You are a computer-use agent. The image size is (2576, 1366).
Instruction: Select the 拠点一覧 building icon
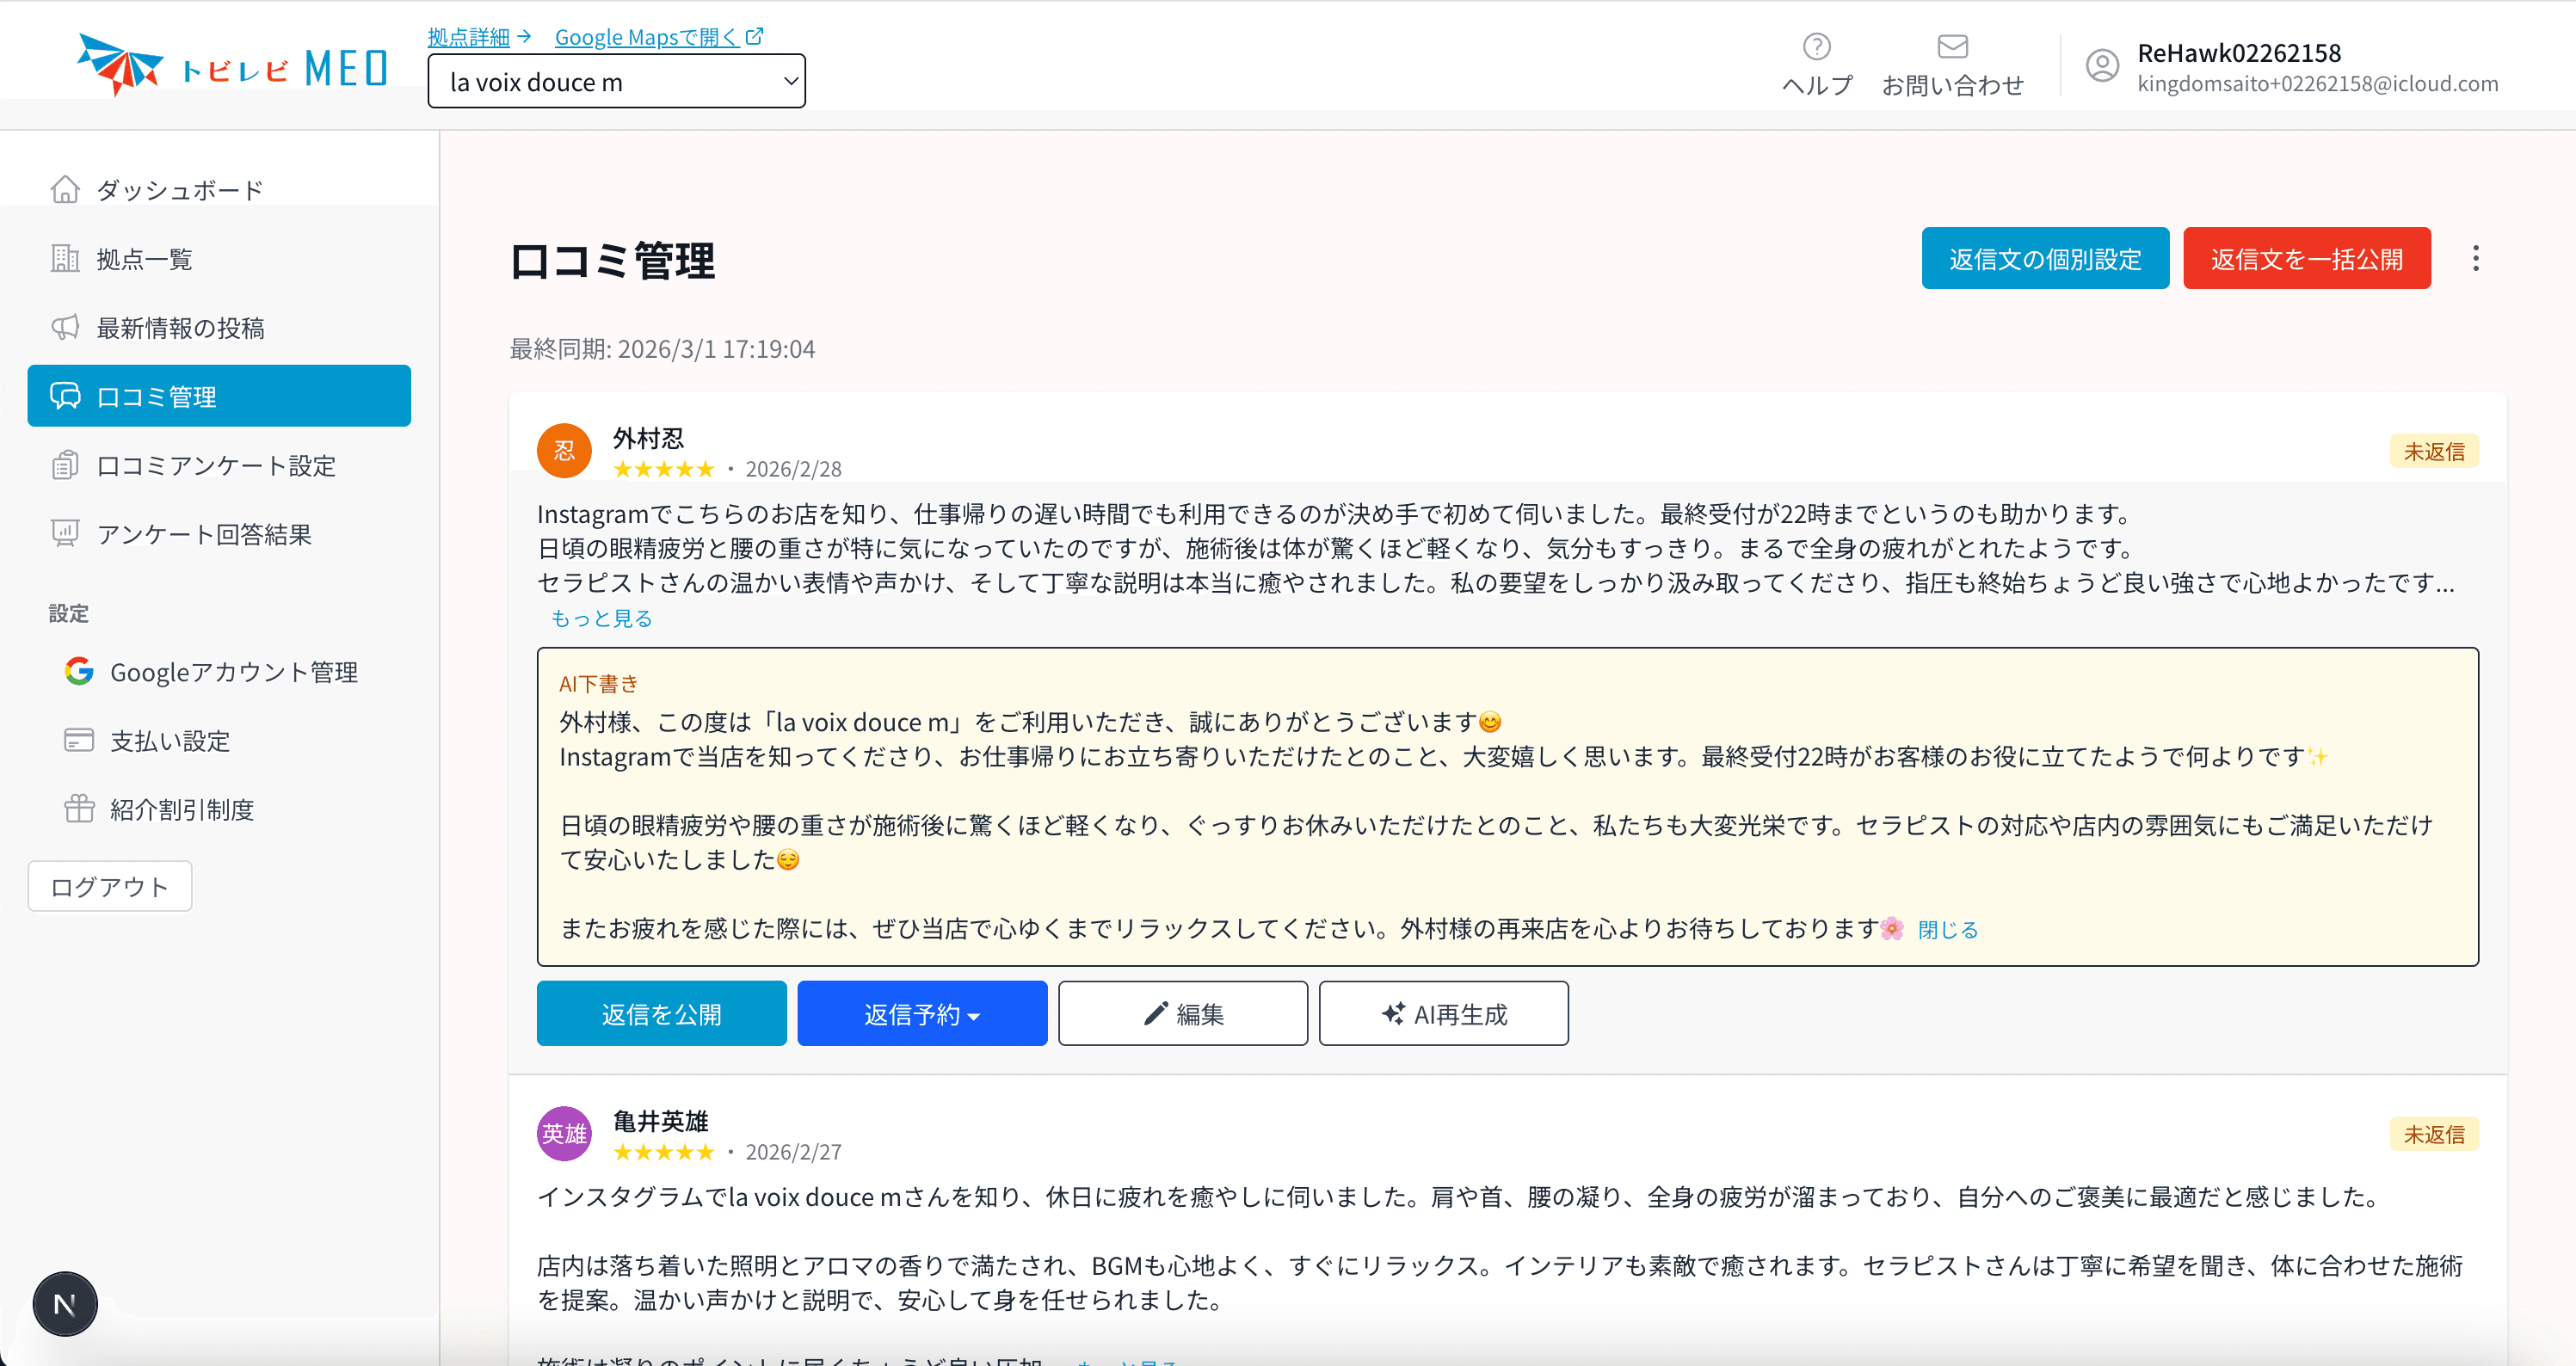[65, 258]
